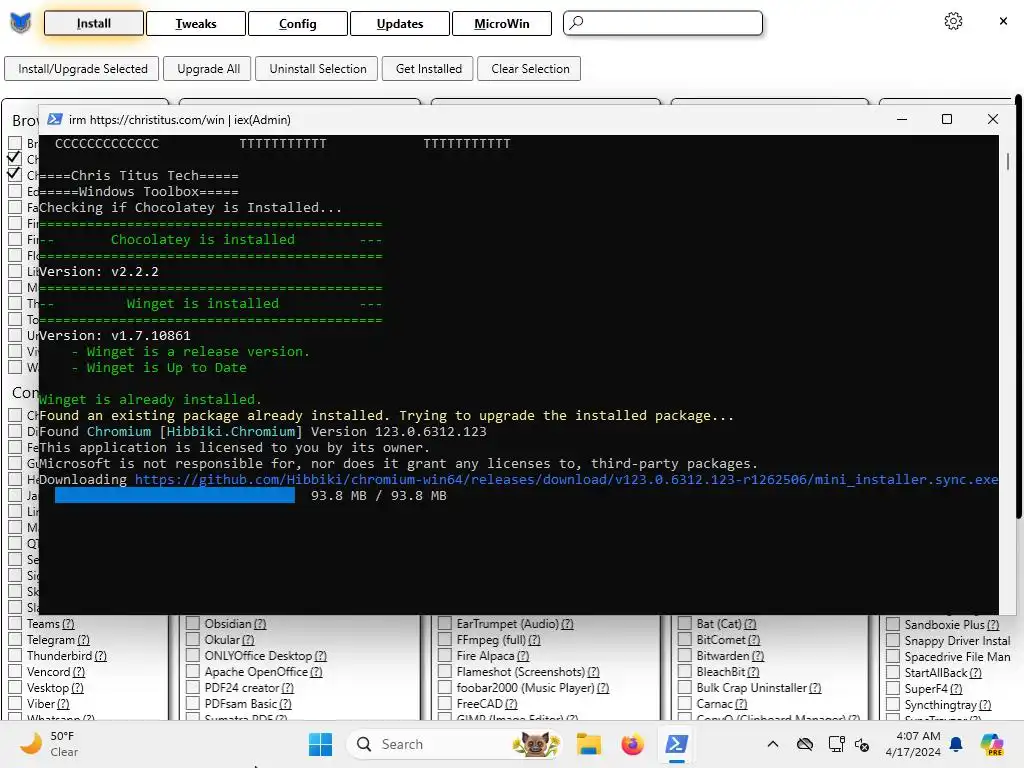Check the Bitwarden checkbox

click(x=684, y=656)
